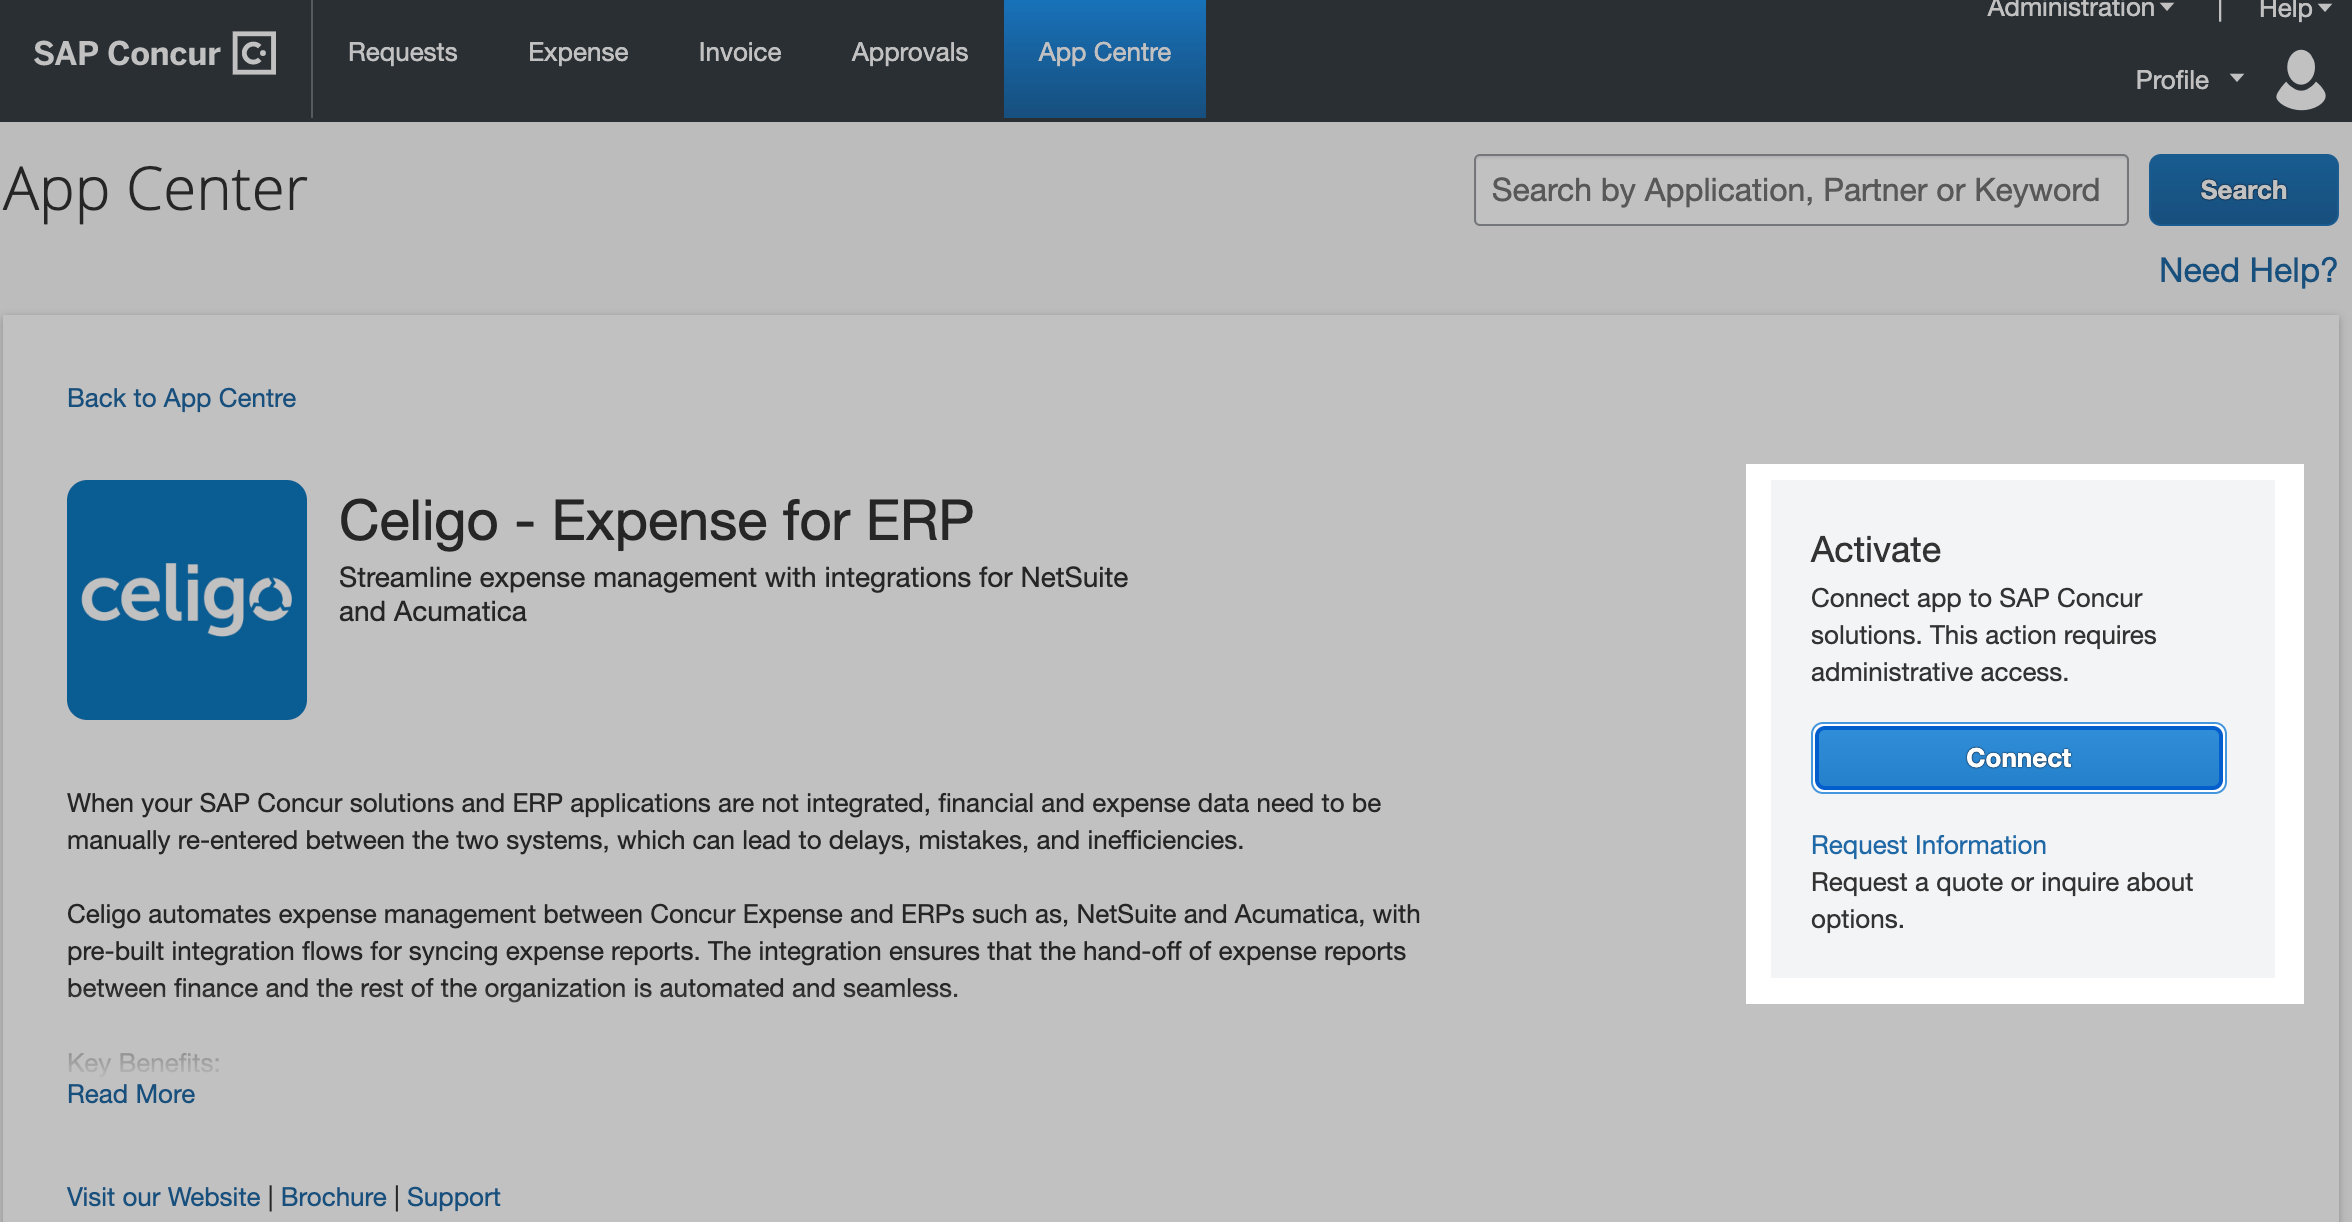Viewport: 2352px width, 1222px height.
Task: Focus the application search field
Action: tap(1800, 190)
